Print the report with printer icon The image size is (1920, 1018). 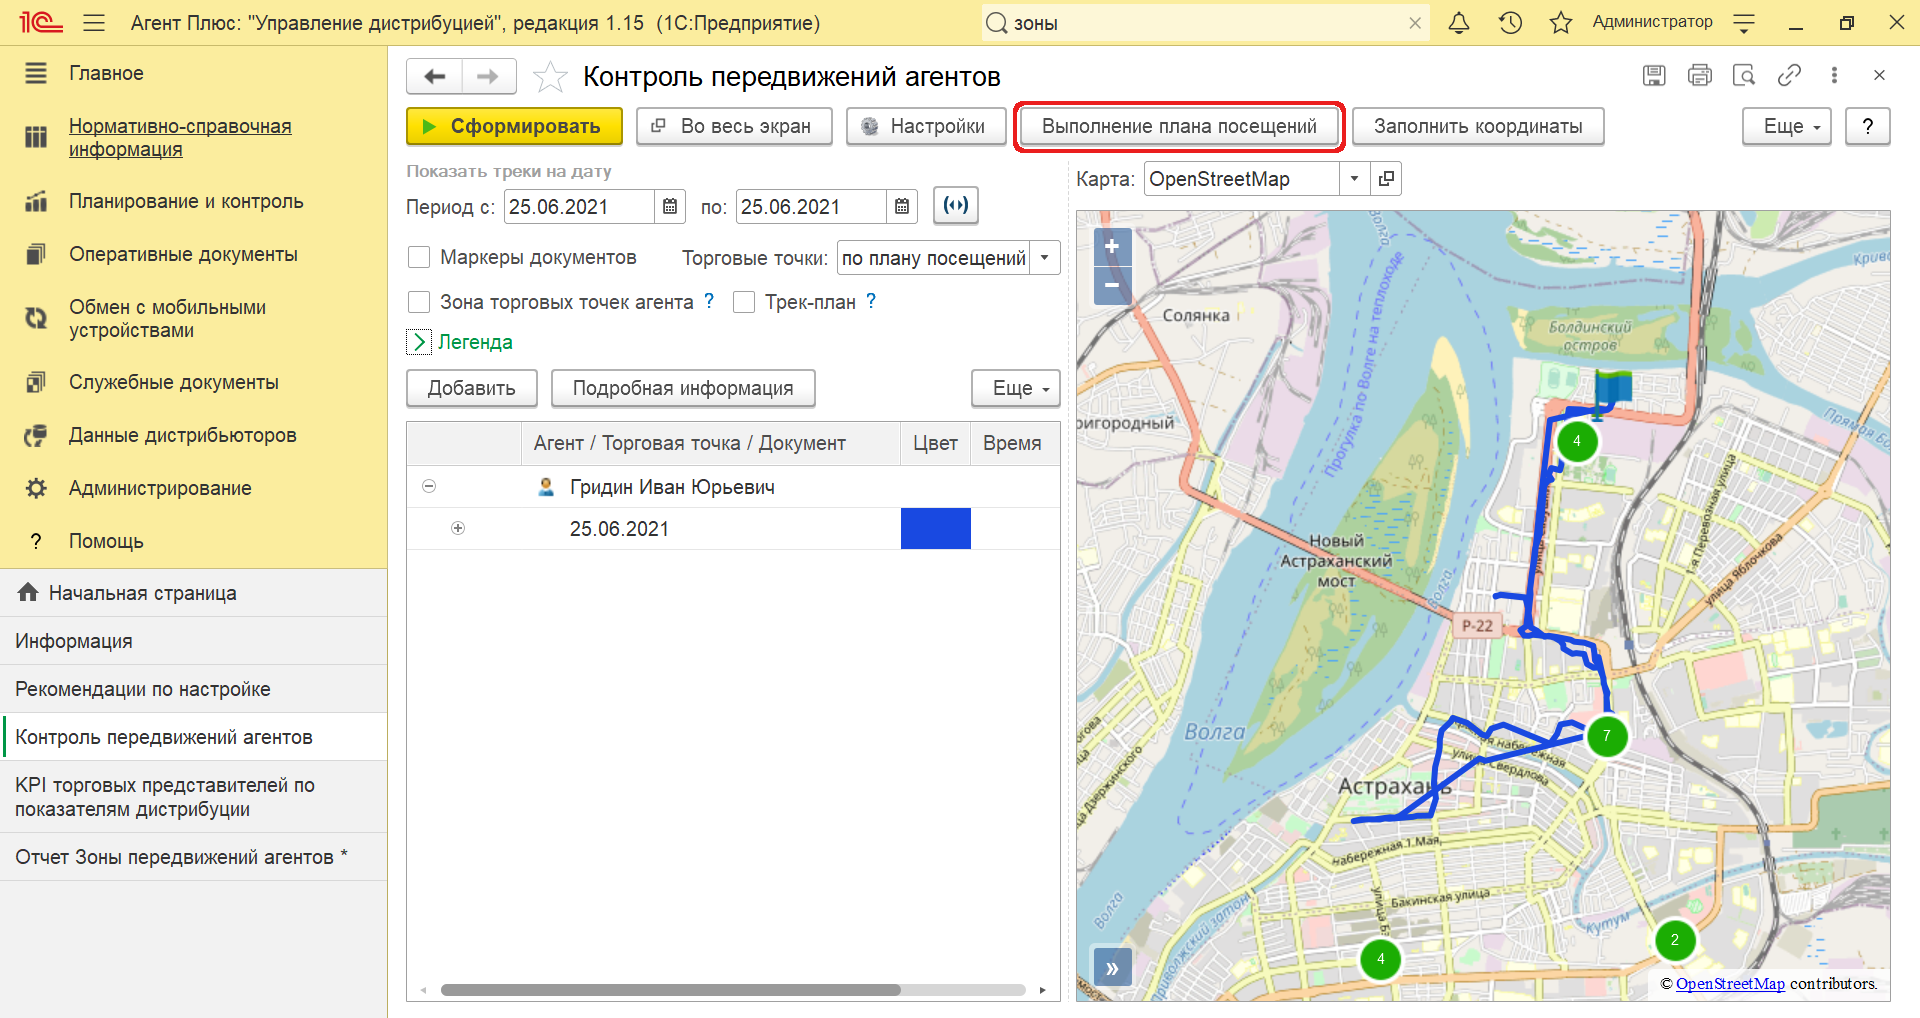(x=1699, y=75)
